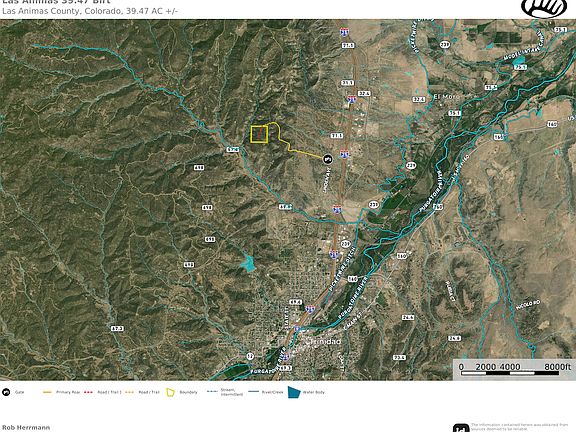The width and height of the screenshot is (576, 432).
Task: Click the Boundary polygon icon in the legend
Action: 170,392
